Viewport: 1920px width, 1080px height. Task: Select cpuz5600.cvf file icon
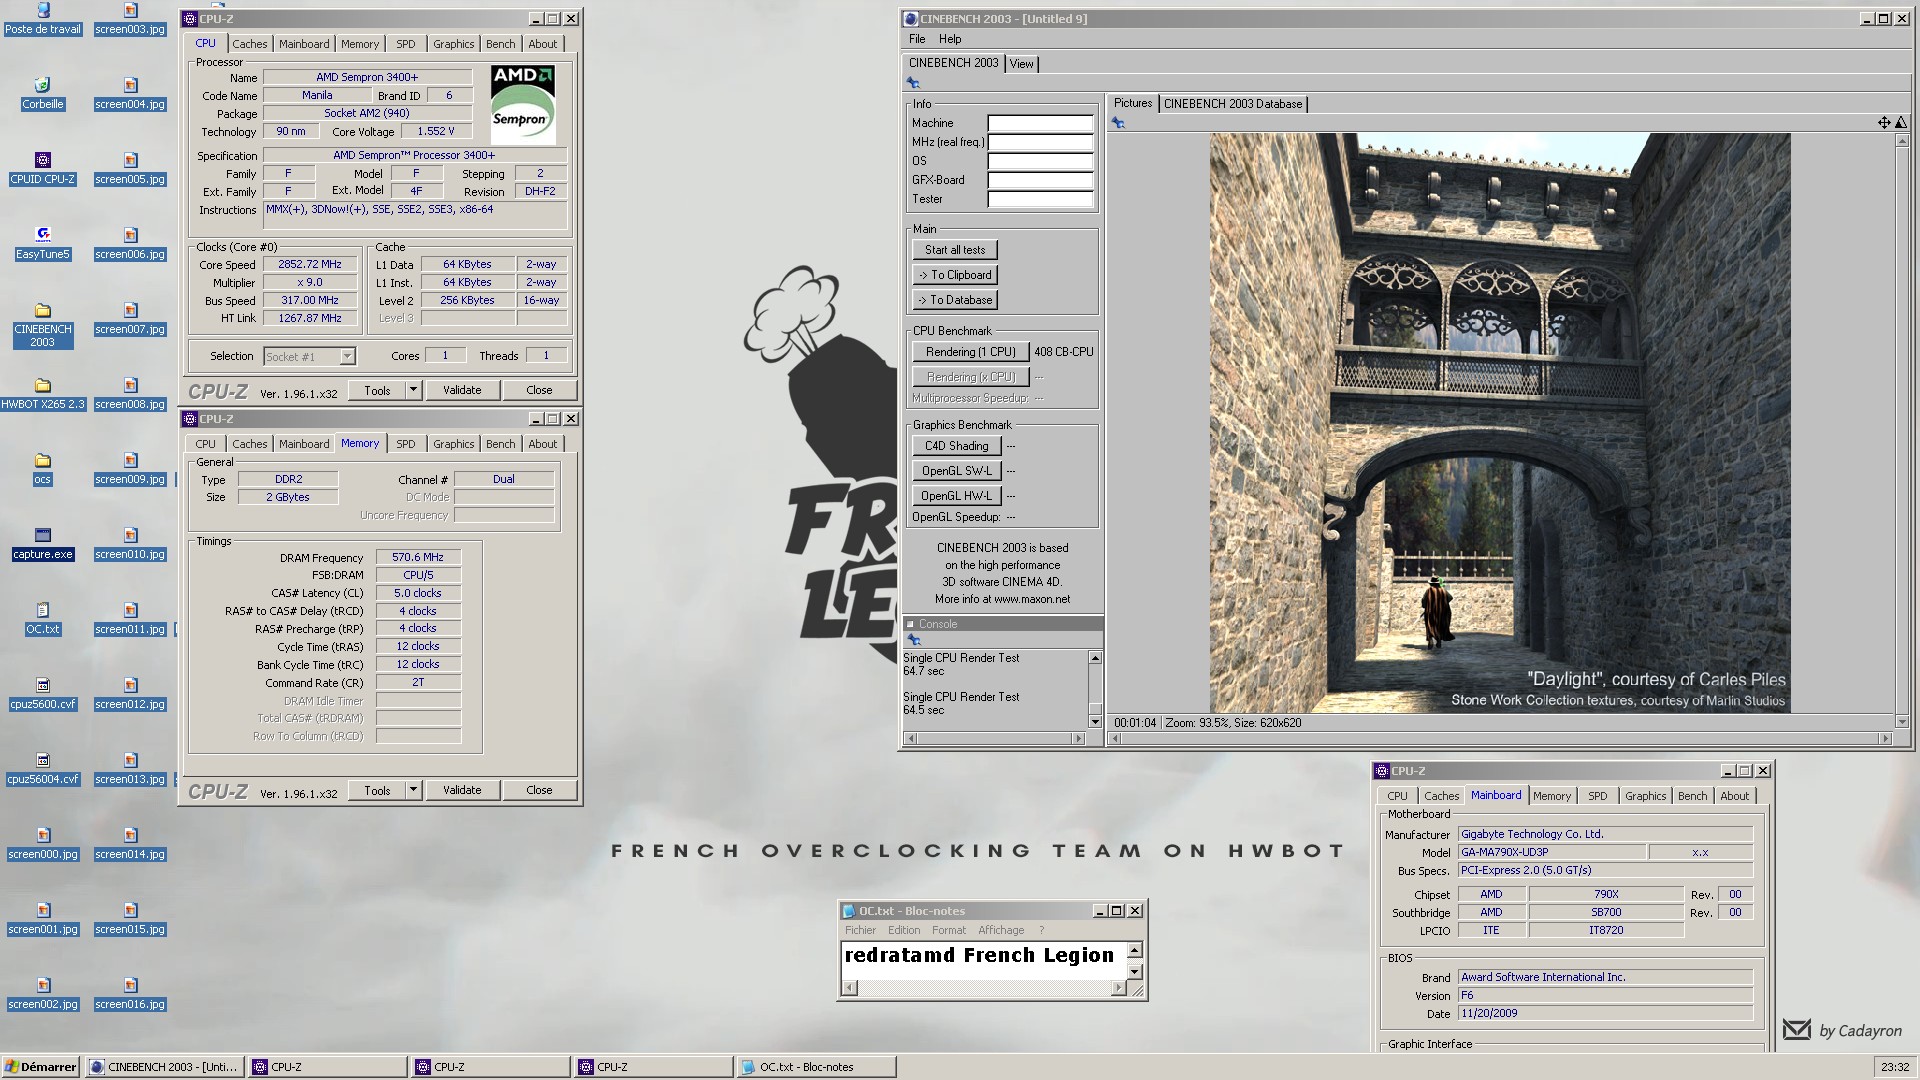[x=43, y=694]
